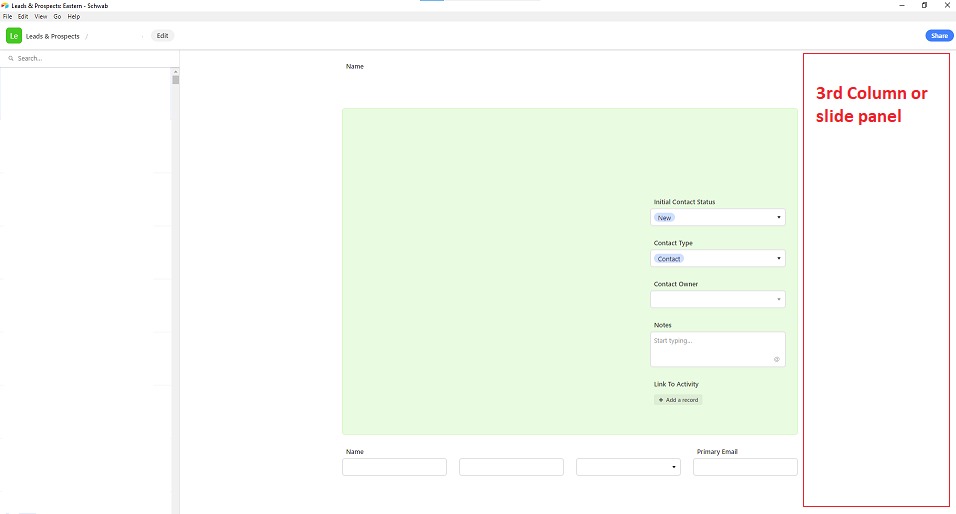Click the Primary Email label
The image size is (956, 514).
717,452
